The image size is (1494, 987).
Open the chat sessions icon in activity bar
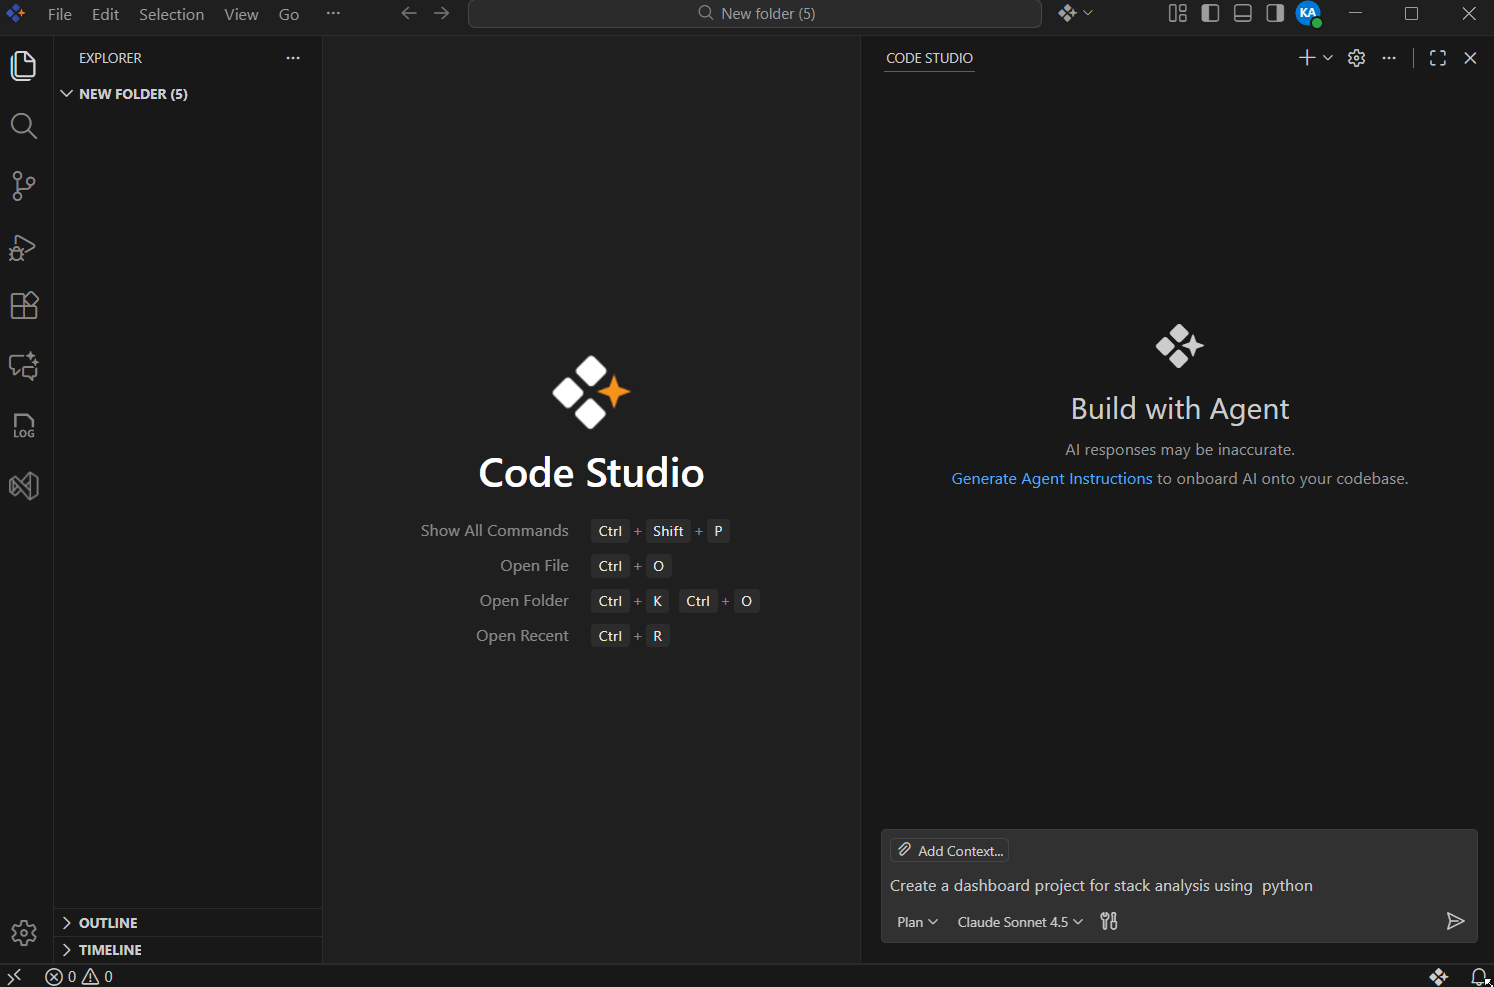[23, 366]
